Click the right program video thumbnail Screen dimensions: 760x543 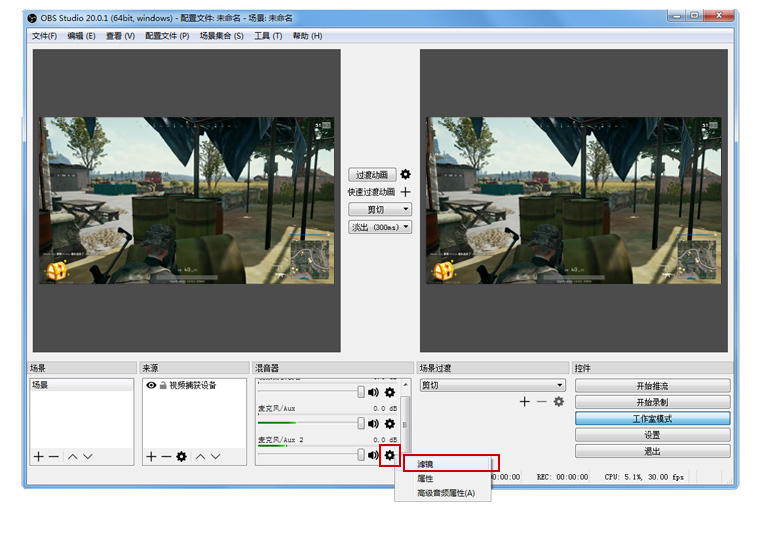tap(573, 200)
